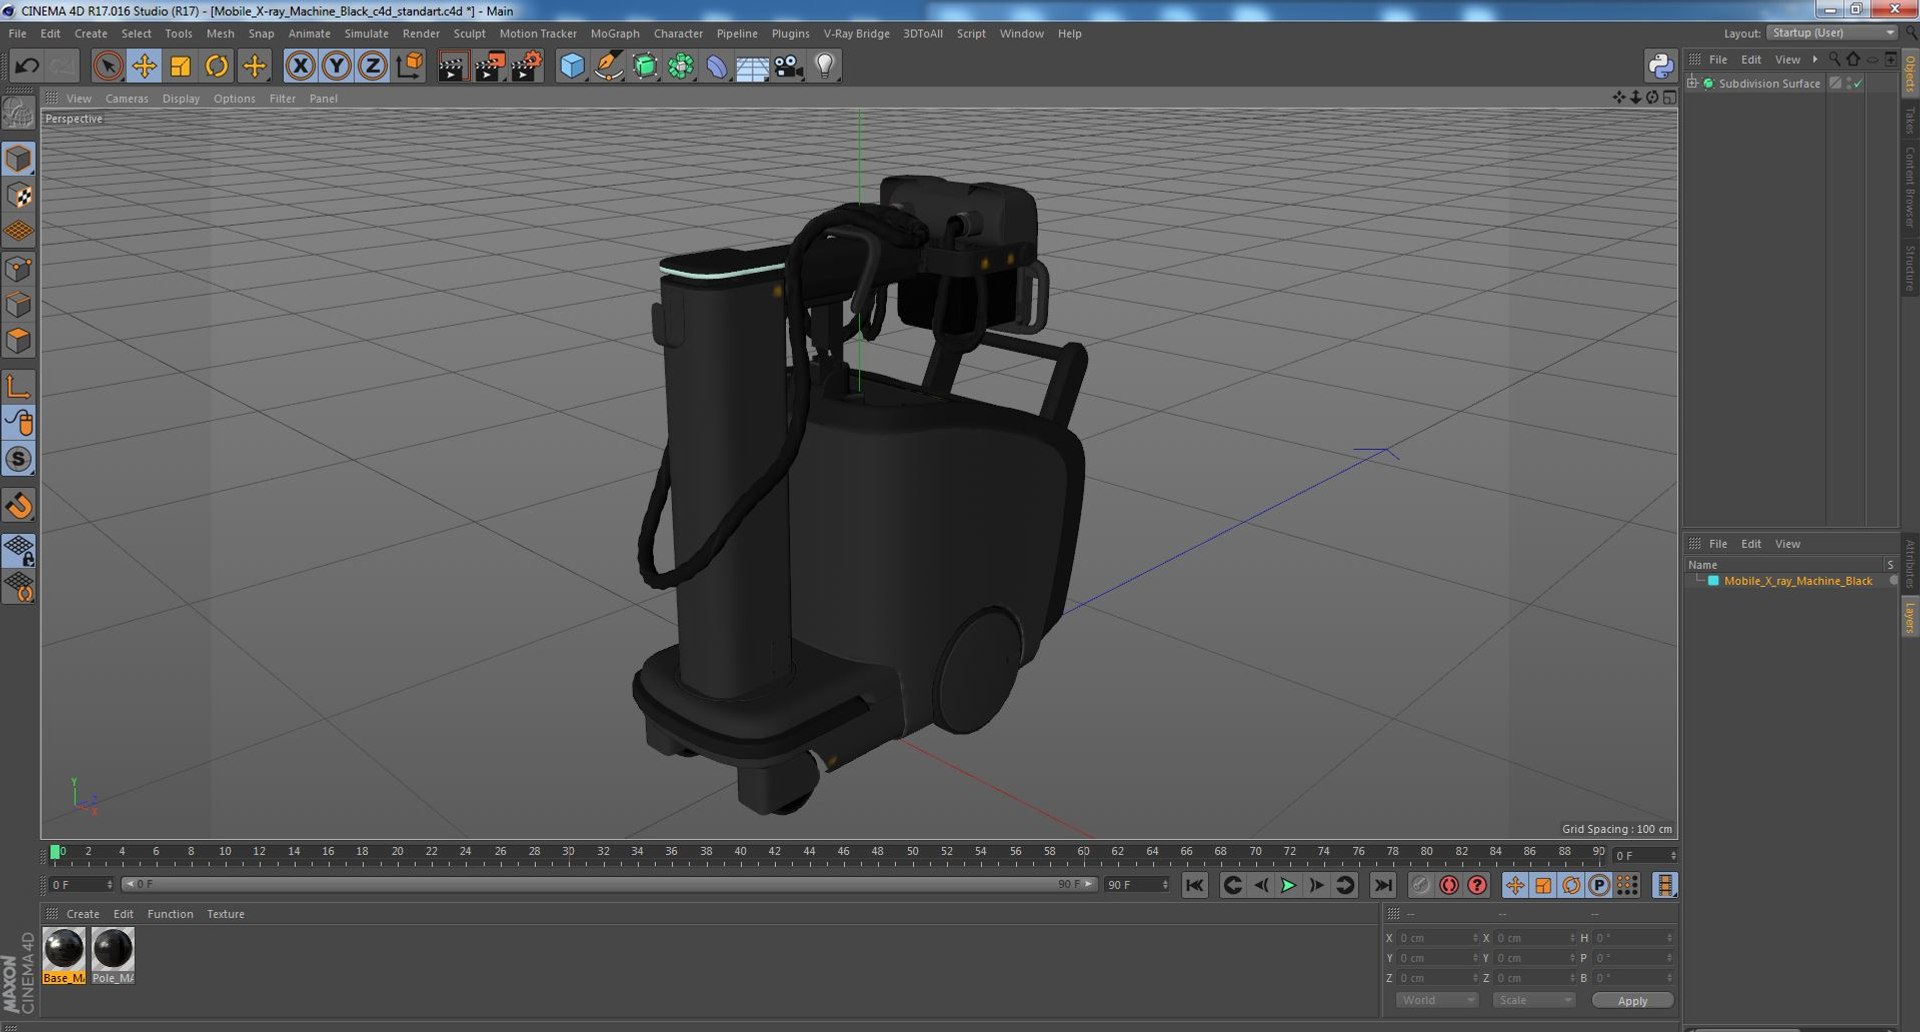
Task: Click frame 30 on the timeline
Action: pos(569,852)
